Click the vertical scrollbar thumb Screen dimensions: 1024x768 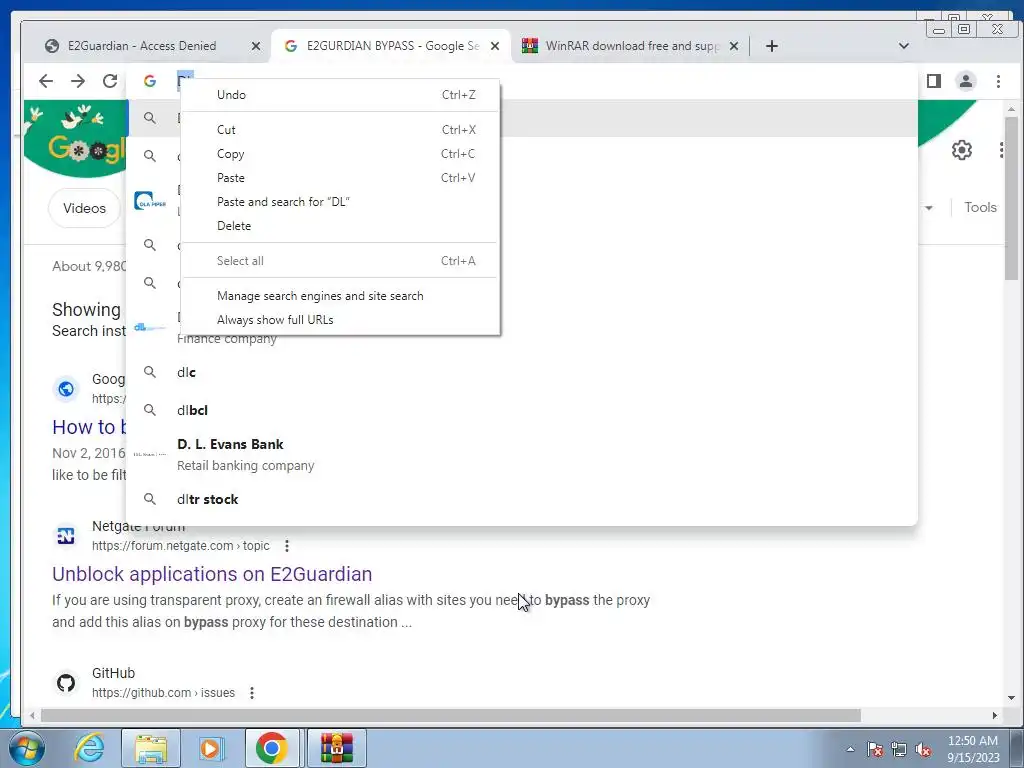(x=1011, y=198)
